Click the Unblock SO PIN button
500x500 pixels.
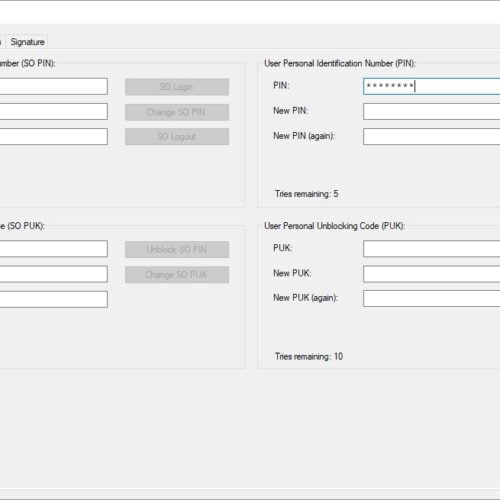(x=177, y=249)
